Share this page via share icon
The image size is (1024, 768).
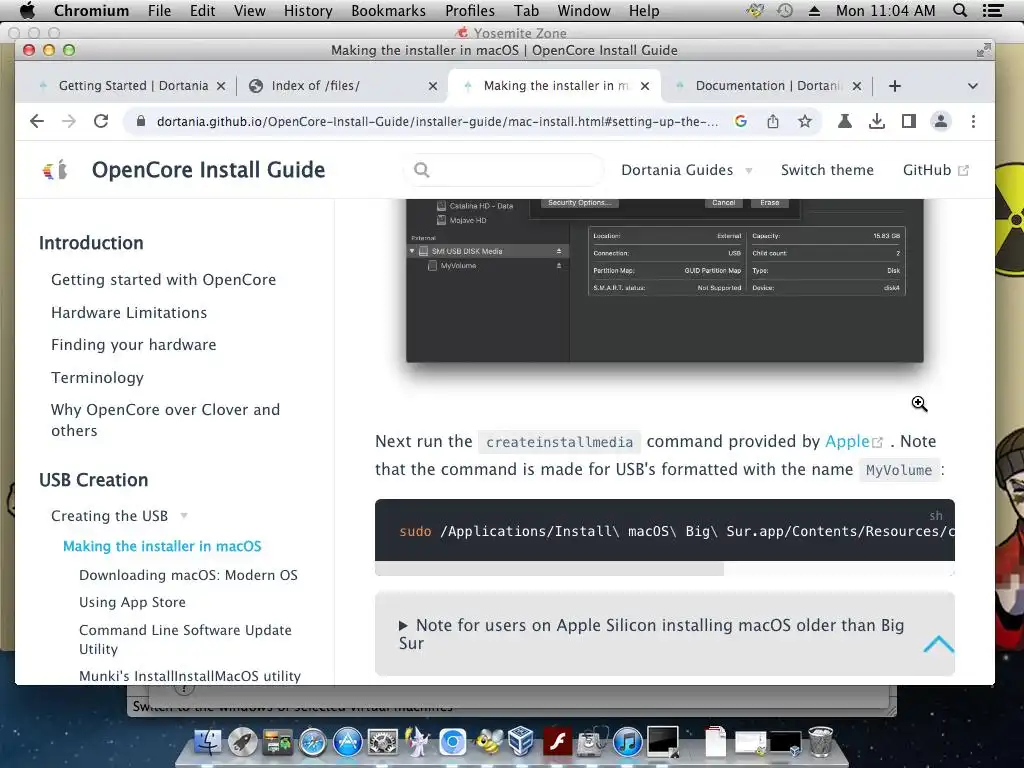(773, 121)
